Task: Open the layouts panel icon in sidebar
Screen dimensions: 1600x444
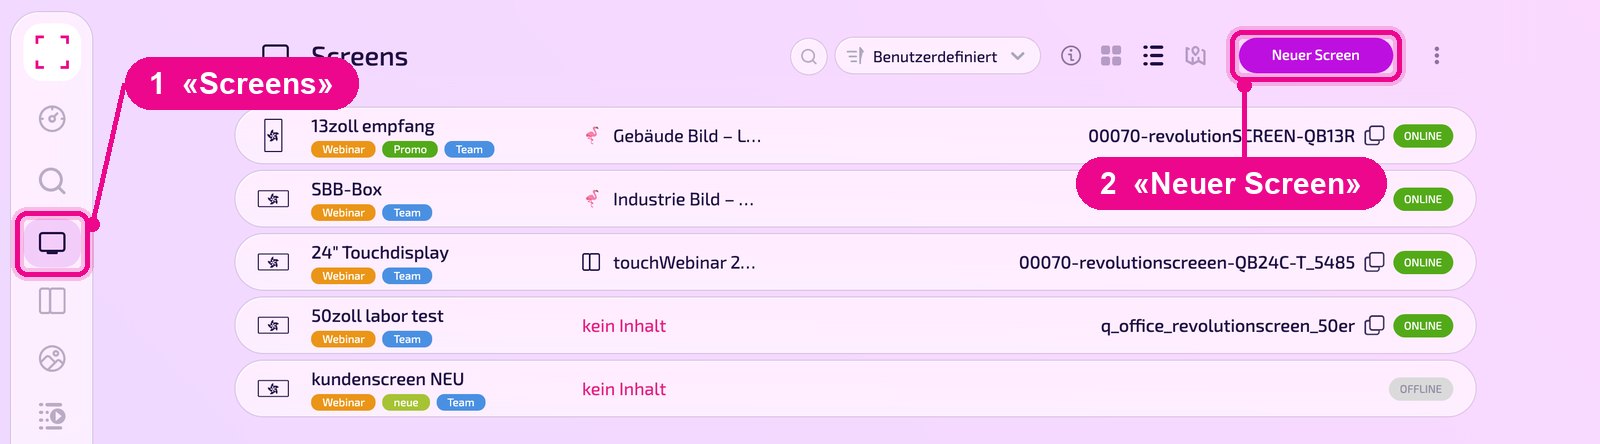Action: pos(52,301)
